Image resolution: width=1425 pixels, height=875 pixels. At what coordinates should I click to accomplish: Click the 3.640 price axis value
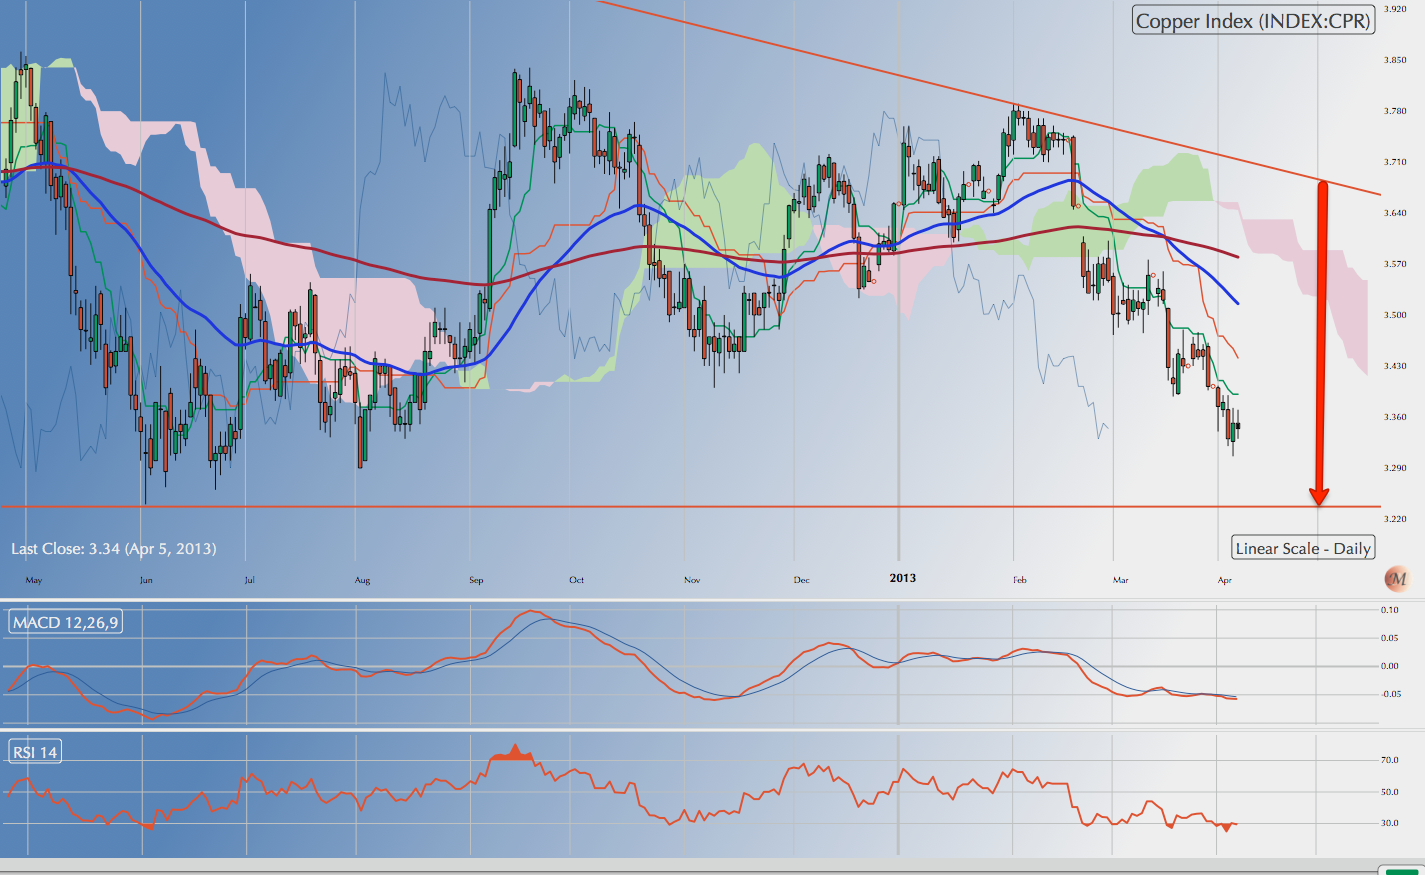click(1395, 213)
